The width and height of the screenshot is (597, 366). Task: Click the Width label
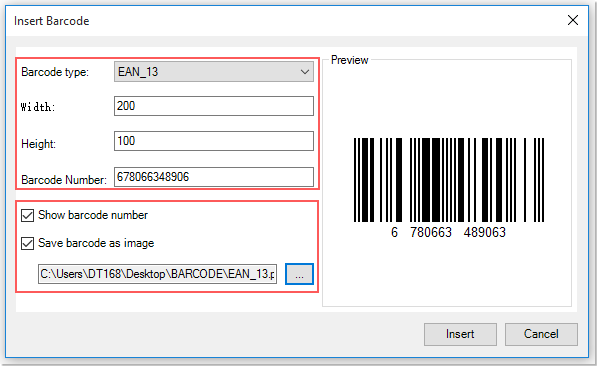[x=38, y=107]
